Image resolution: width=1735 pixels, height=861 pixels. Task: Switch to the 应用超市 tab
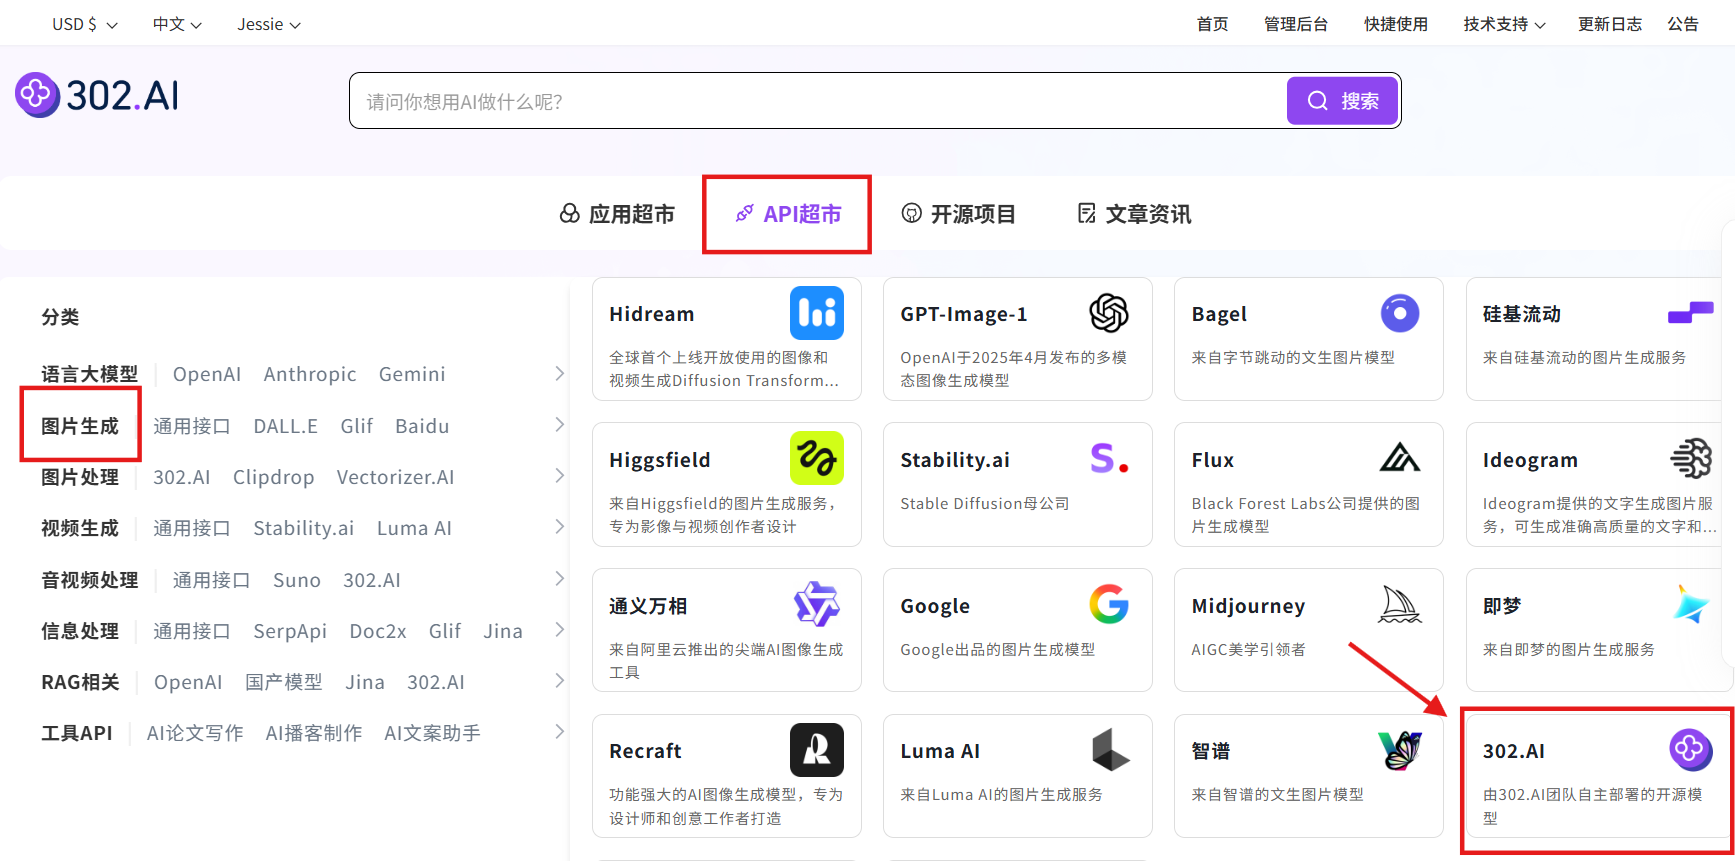(x=617, y=214)
